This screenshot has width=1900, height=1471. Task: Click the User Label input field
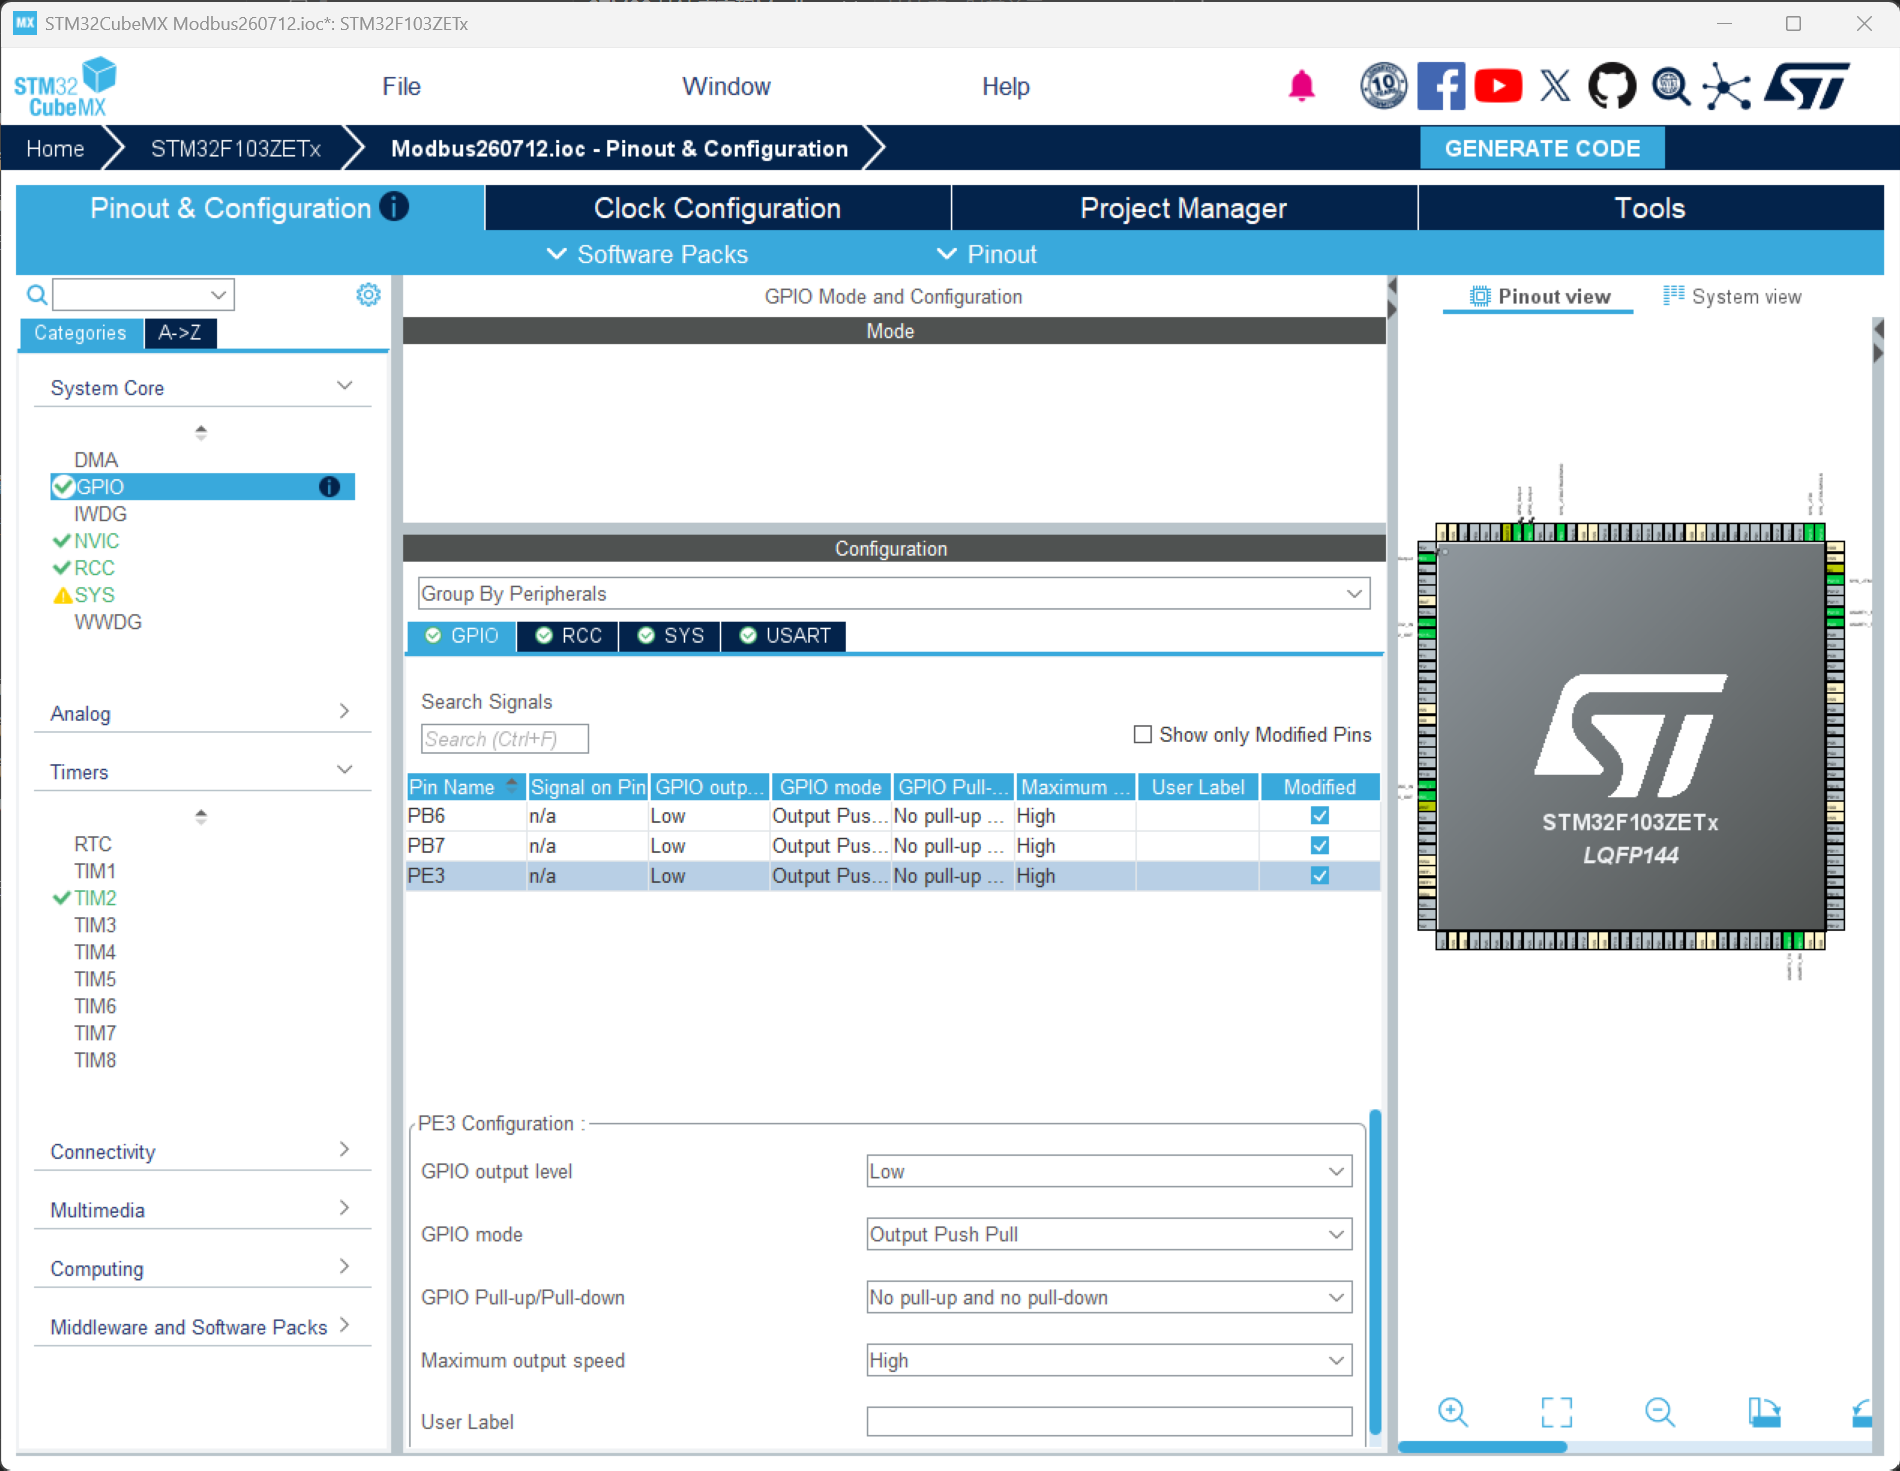1109,1421
